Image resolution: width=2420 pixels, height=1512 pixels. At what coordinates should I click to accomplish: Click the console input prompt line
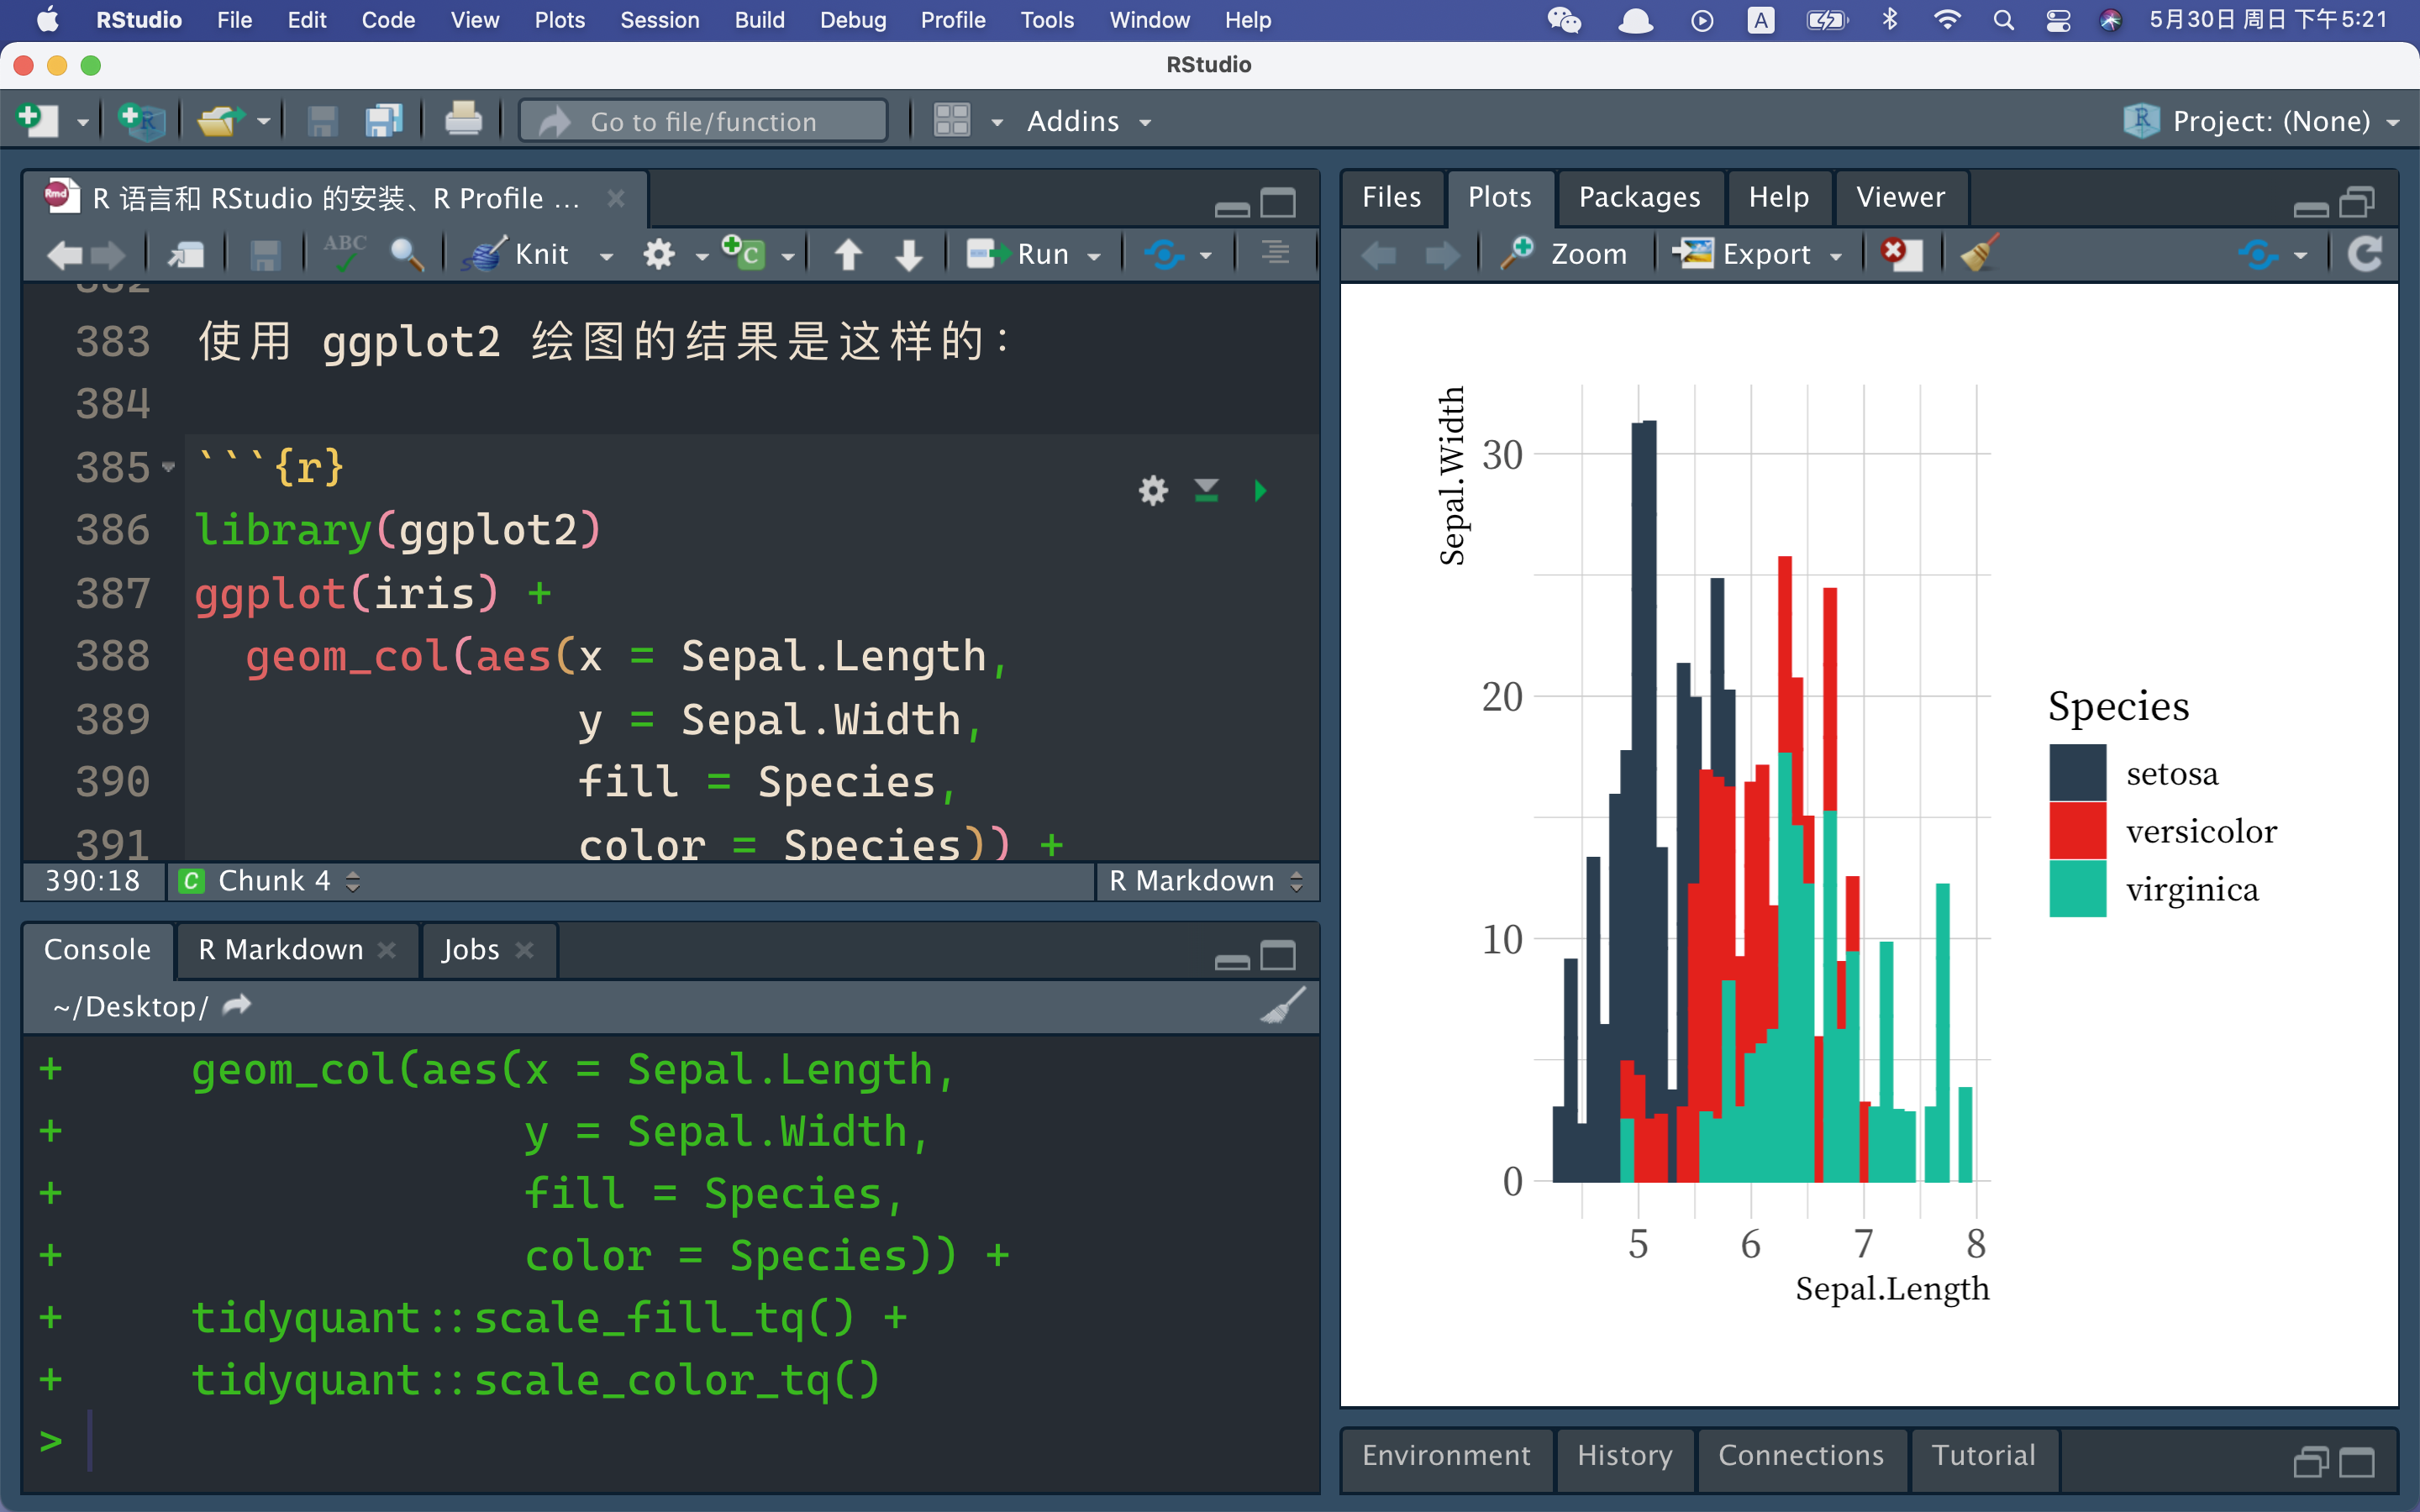point(670,1441)
